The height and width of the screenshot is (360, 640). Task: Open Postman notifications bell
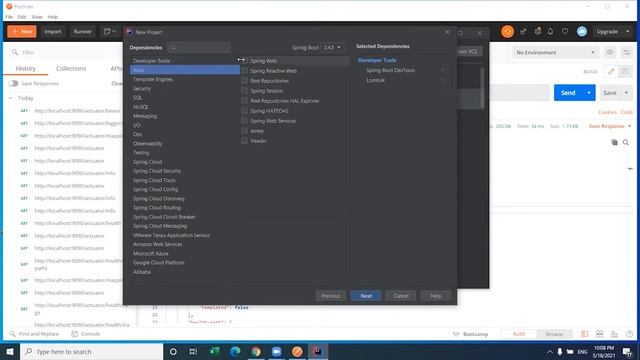550,31
